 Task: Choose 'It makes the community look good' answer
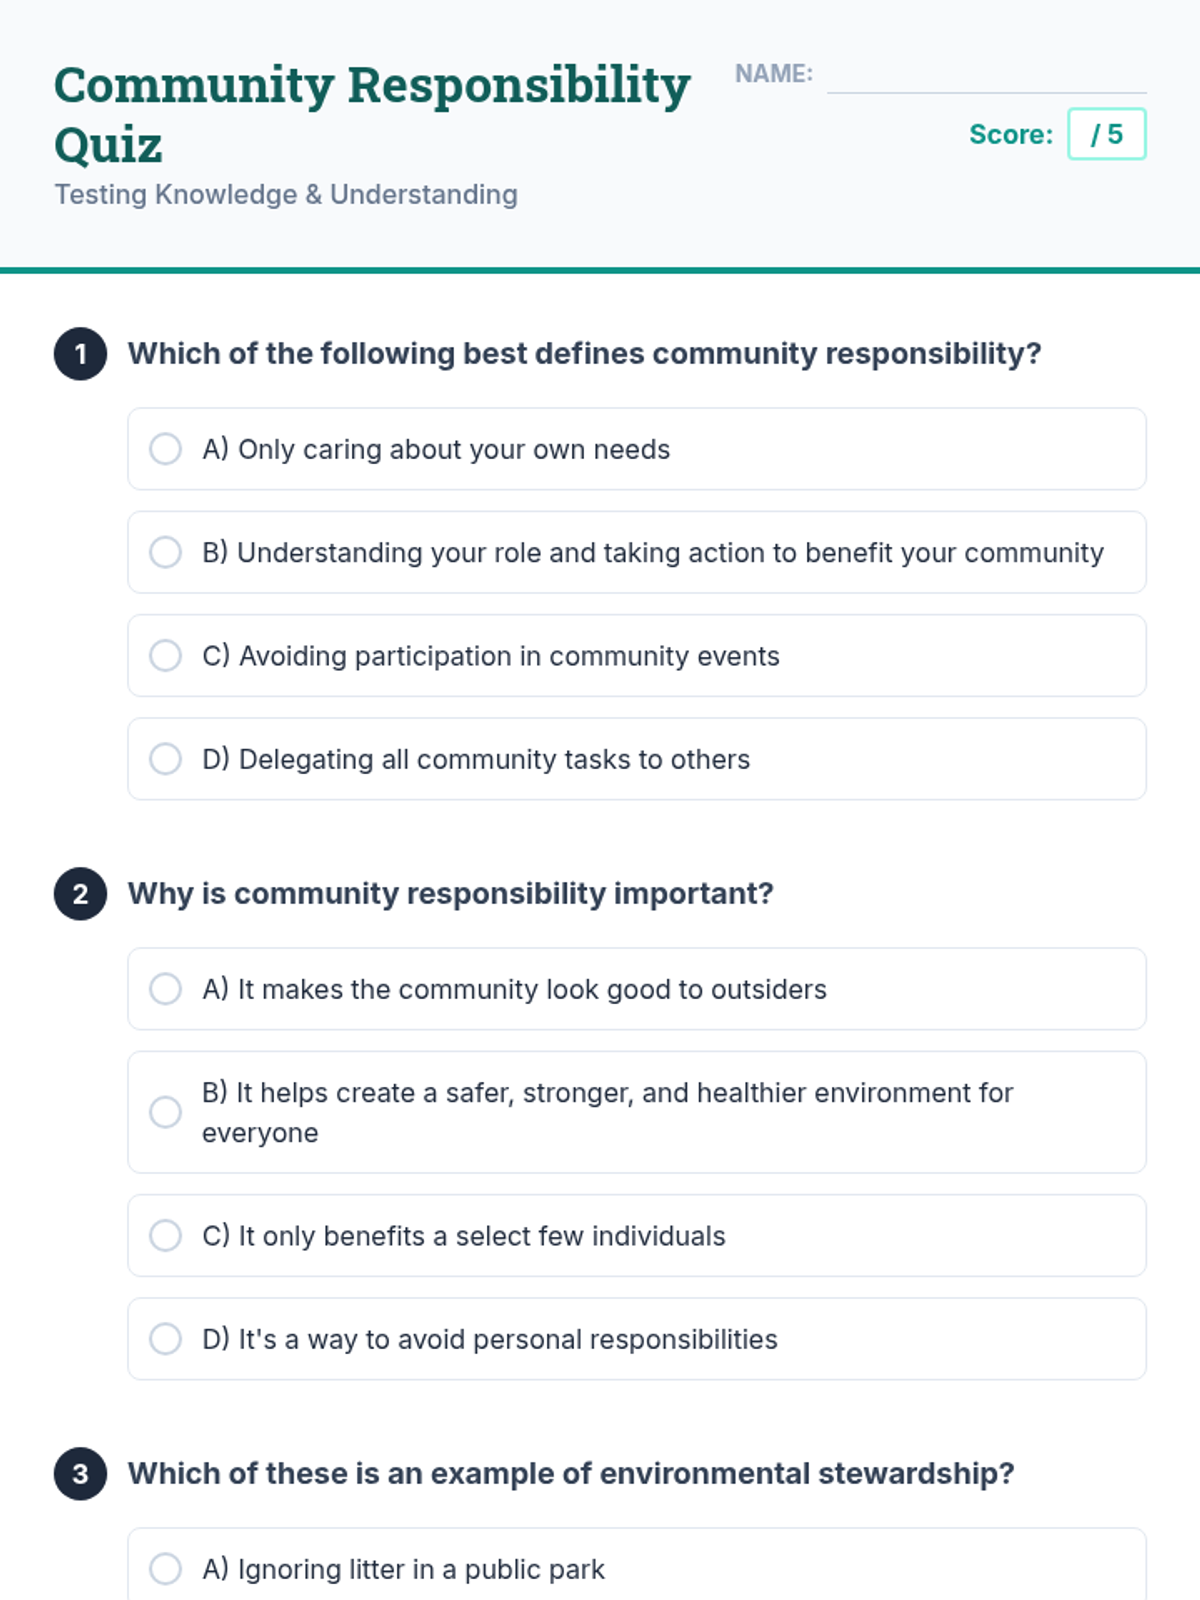point(166,989)
